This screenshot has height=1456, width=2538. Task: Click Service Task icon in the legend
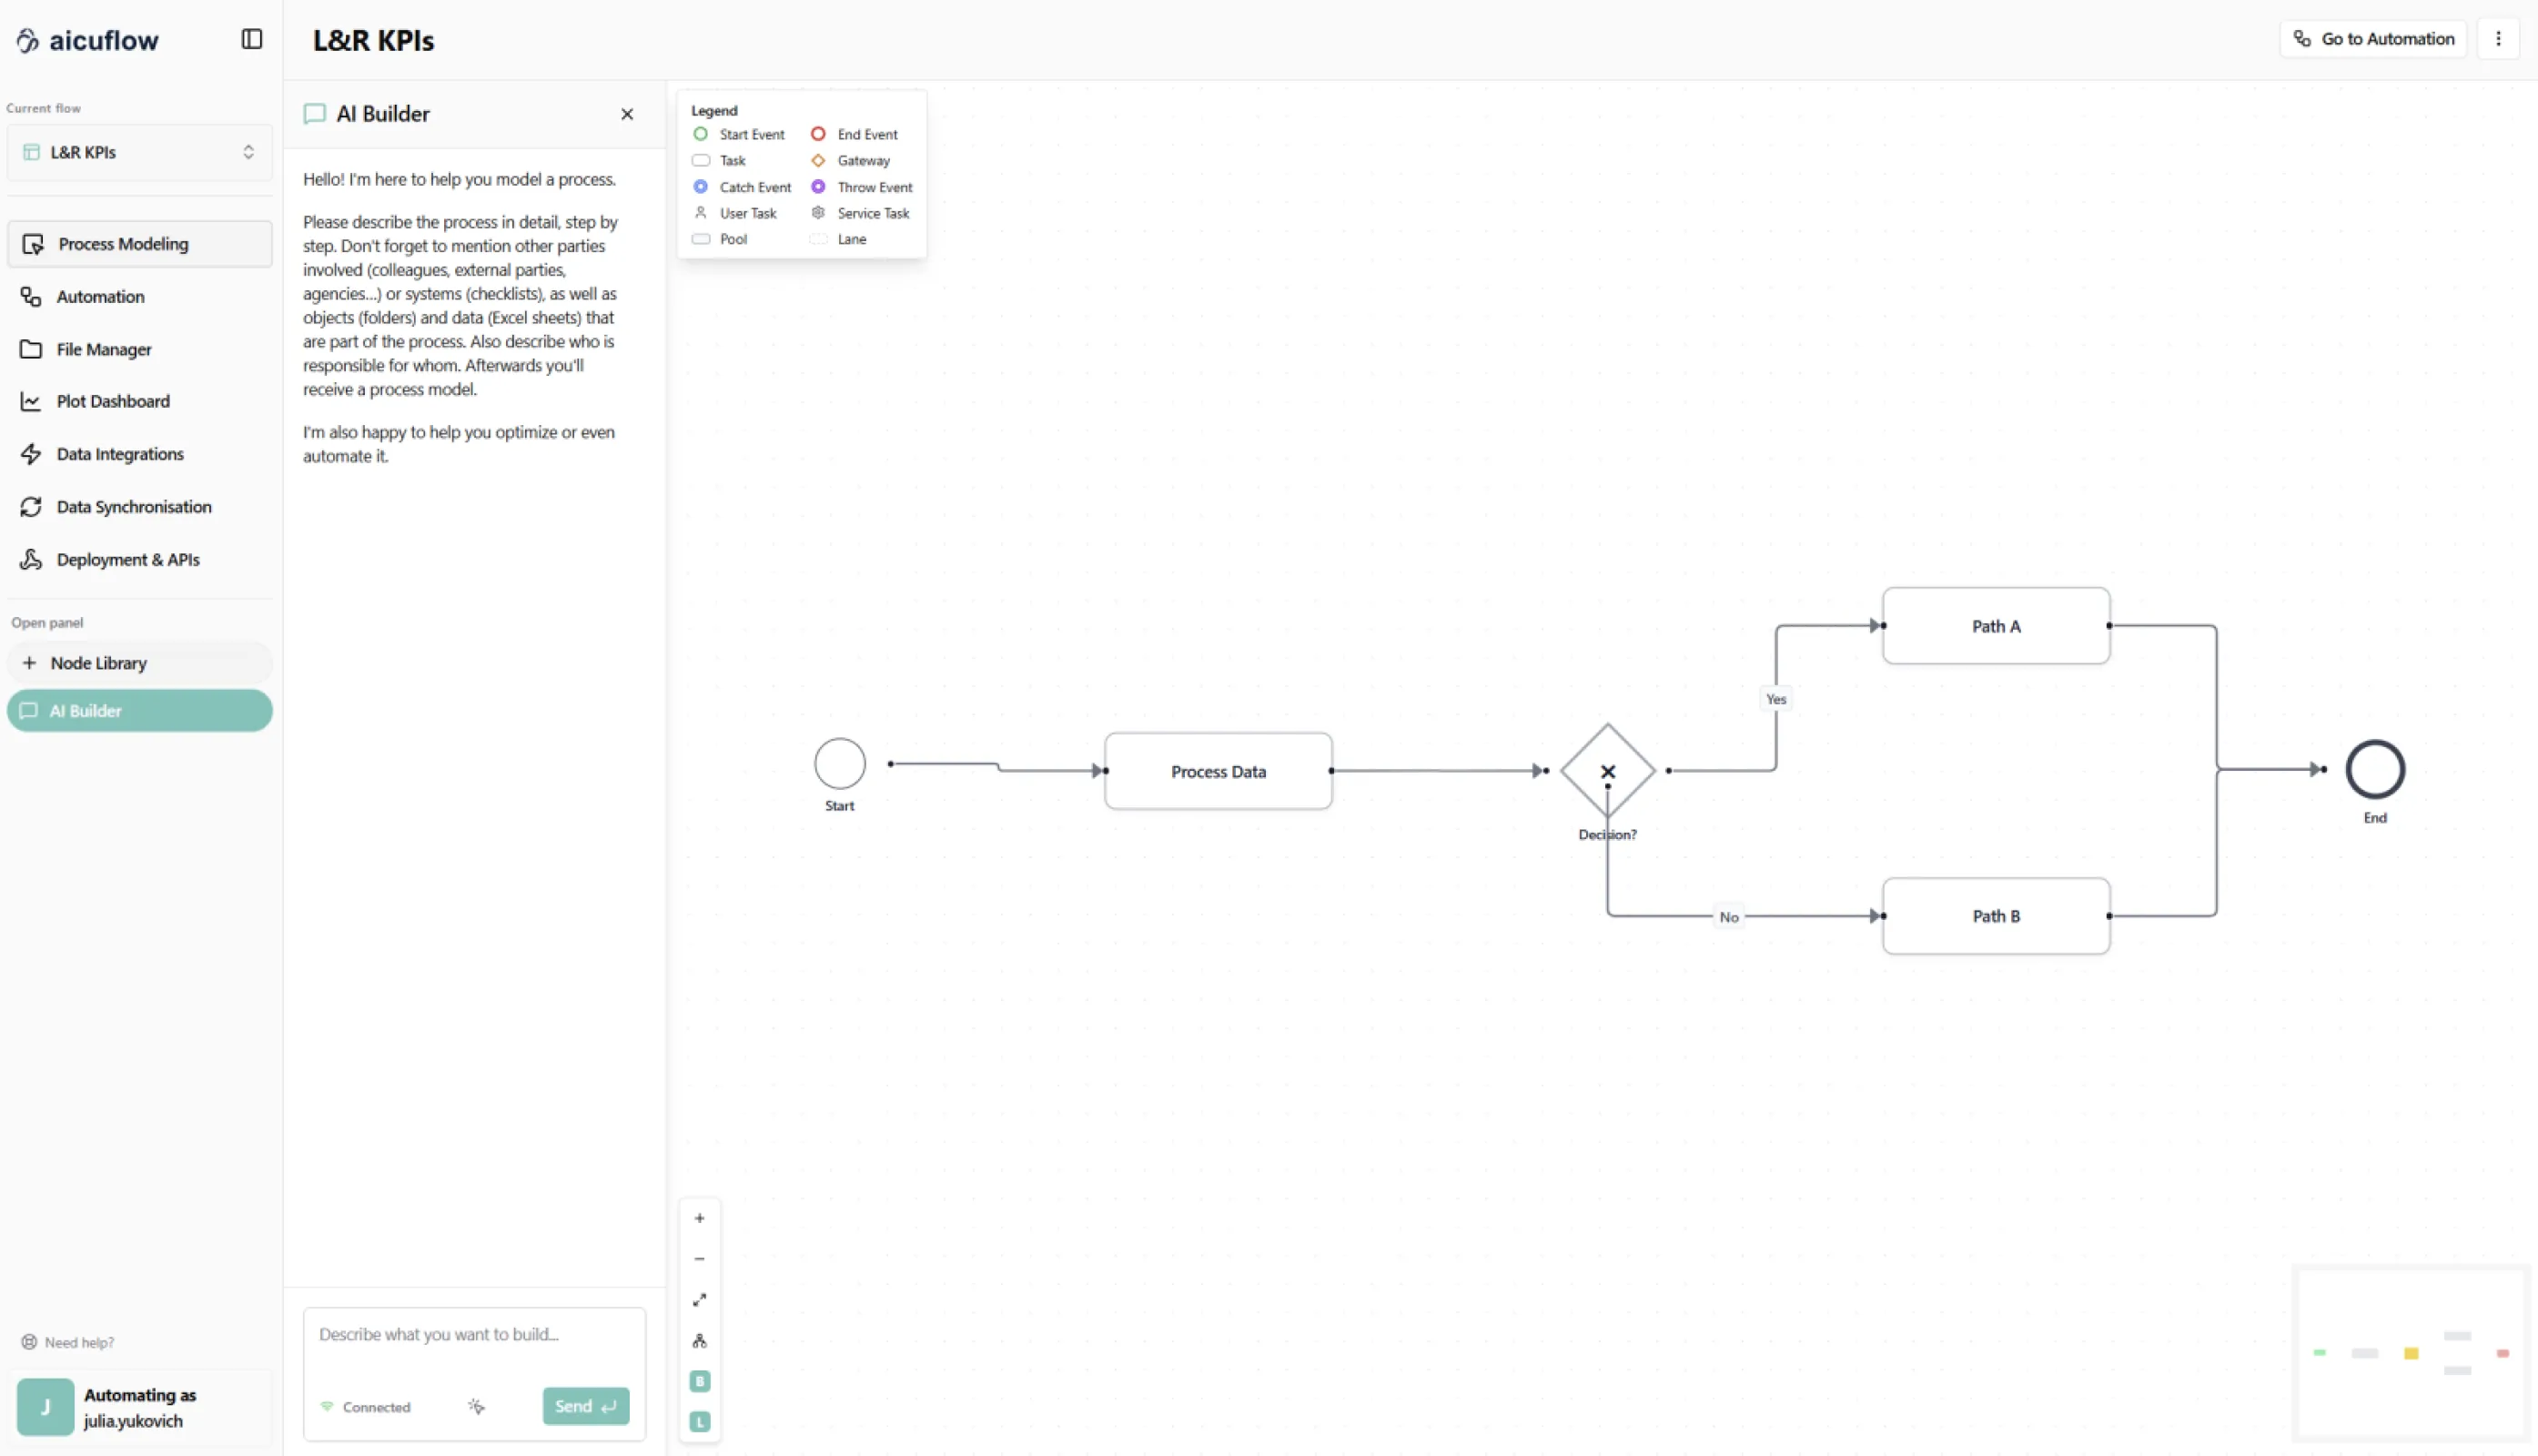[x=818, y=213]
